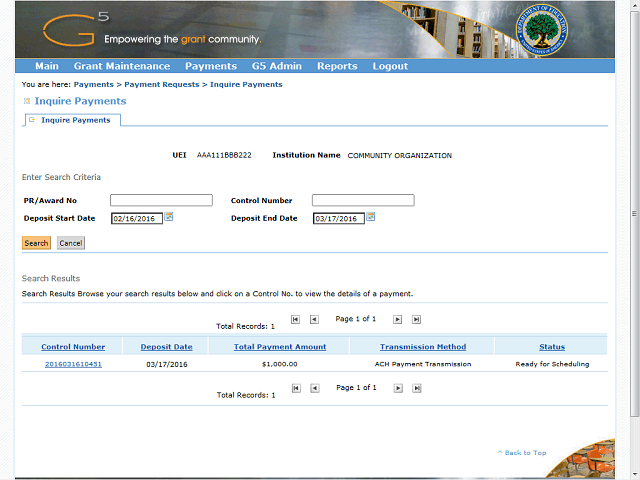Collapse the Inquire Payments tab panel
Image resolution: width=640 pixels, height=480 pixels.
32,120
